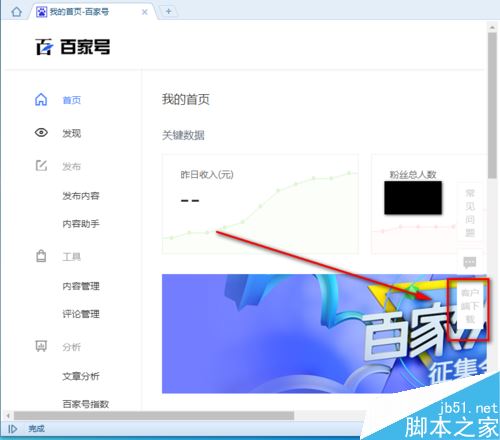Screen dimensions: 500x440
Task: Click the status bar play icon
Action: tap(12, 429)
